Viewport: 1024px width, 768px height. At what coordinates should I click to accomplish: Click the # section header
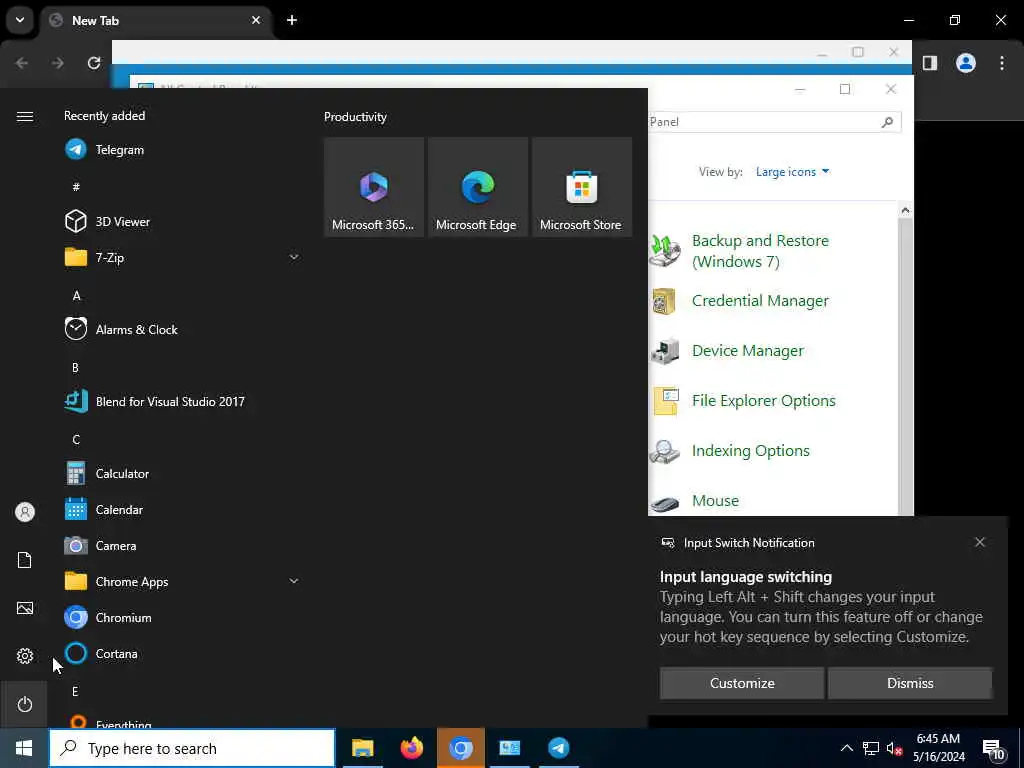76,187
